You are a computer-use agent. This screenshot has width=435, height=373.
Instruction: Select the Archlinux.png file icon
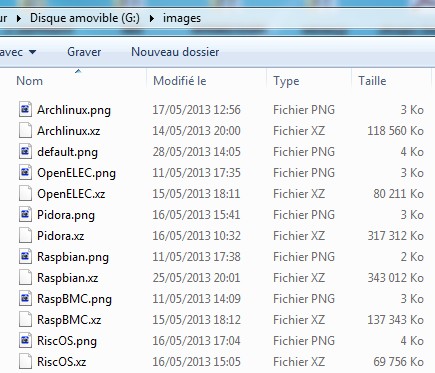[x=25, y=110]
